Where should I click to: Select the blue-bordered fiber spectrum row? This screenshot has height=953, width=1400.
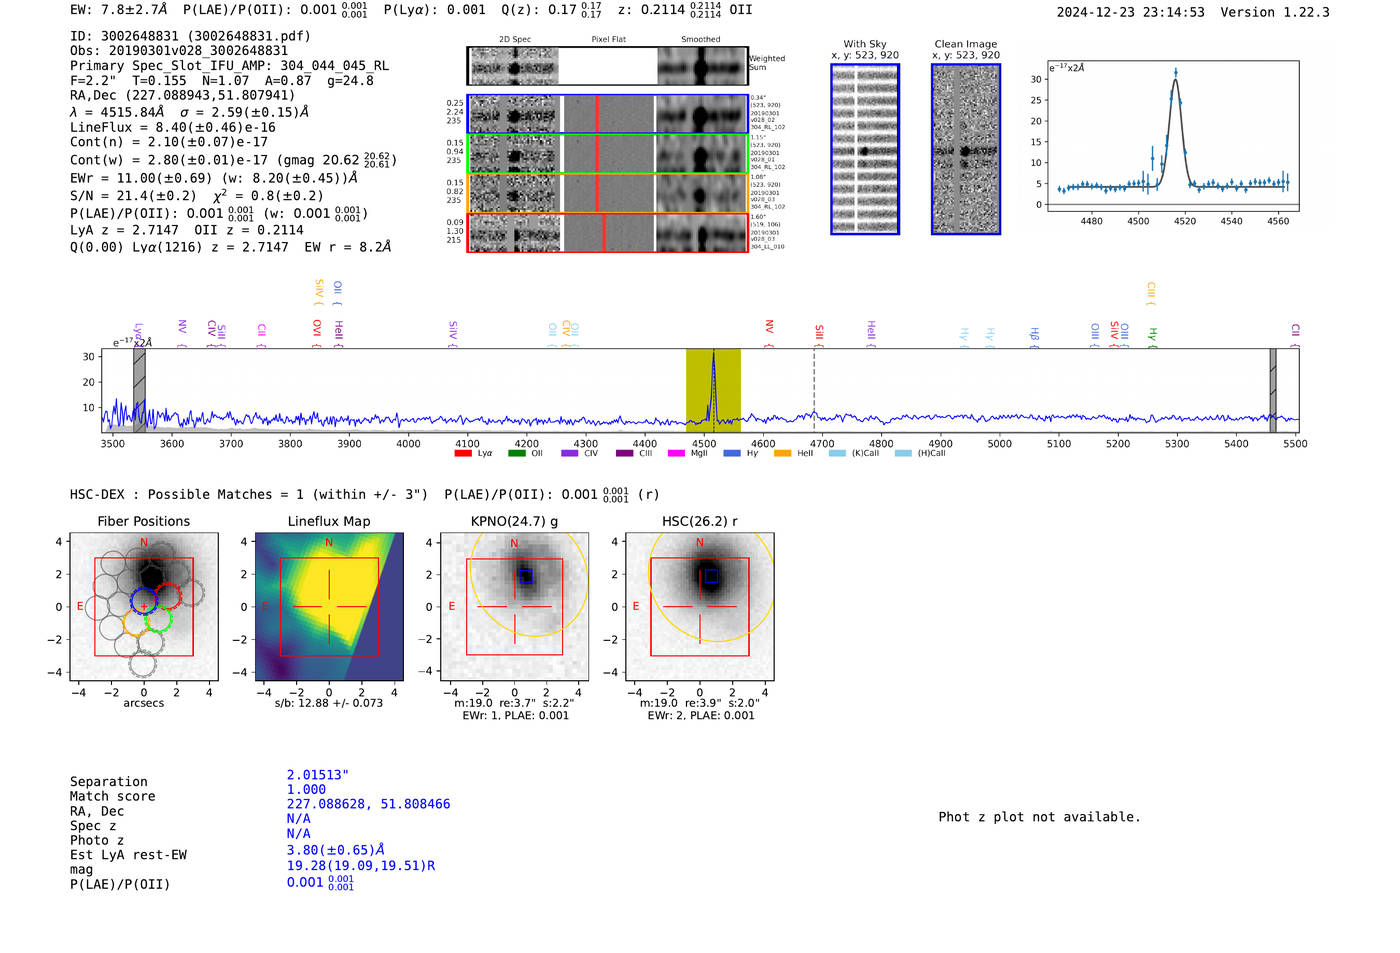[x=607, y=115]
